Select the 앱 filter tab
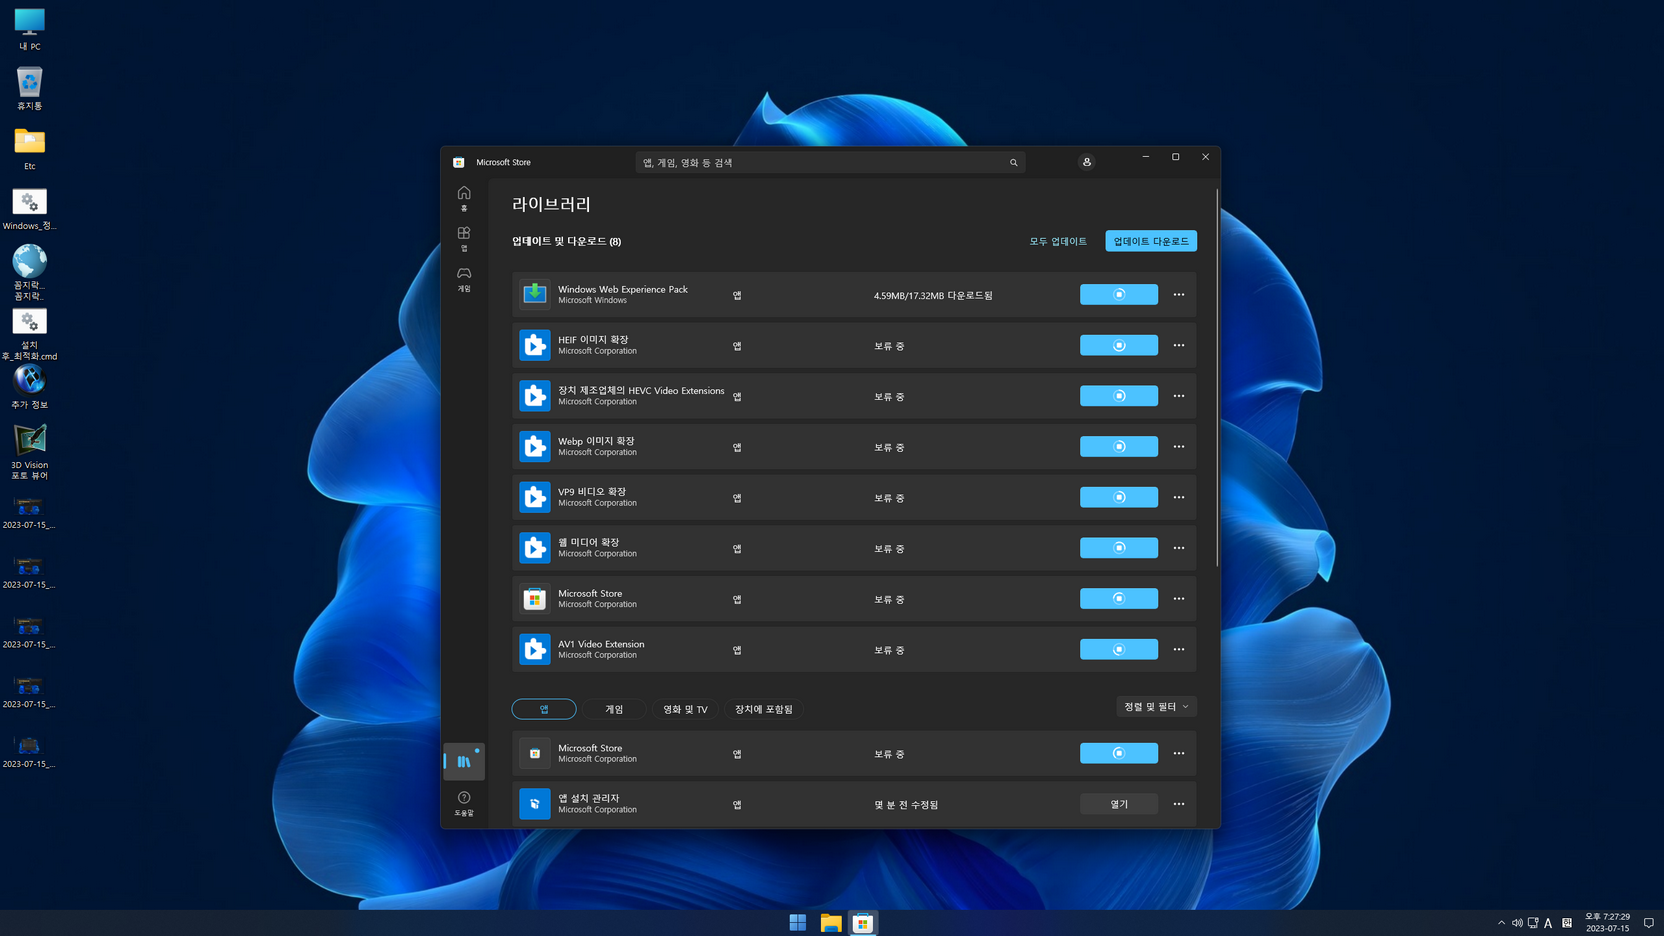 coord(544,709)
